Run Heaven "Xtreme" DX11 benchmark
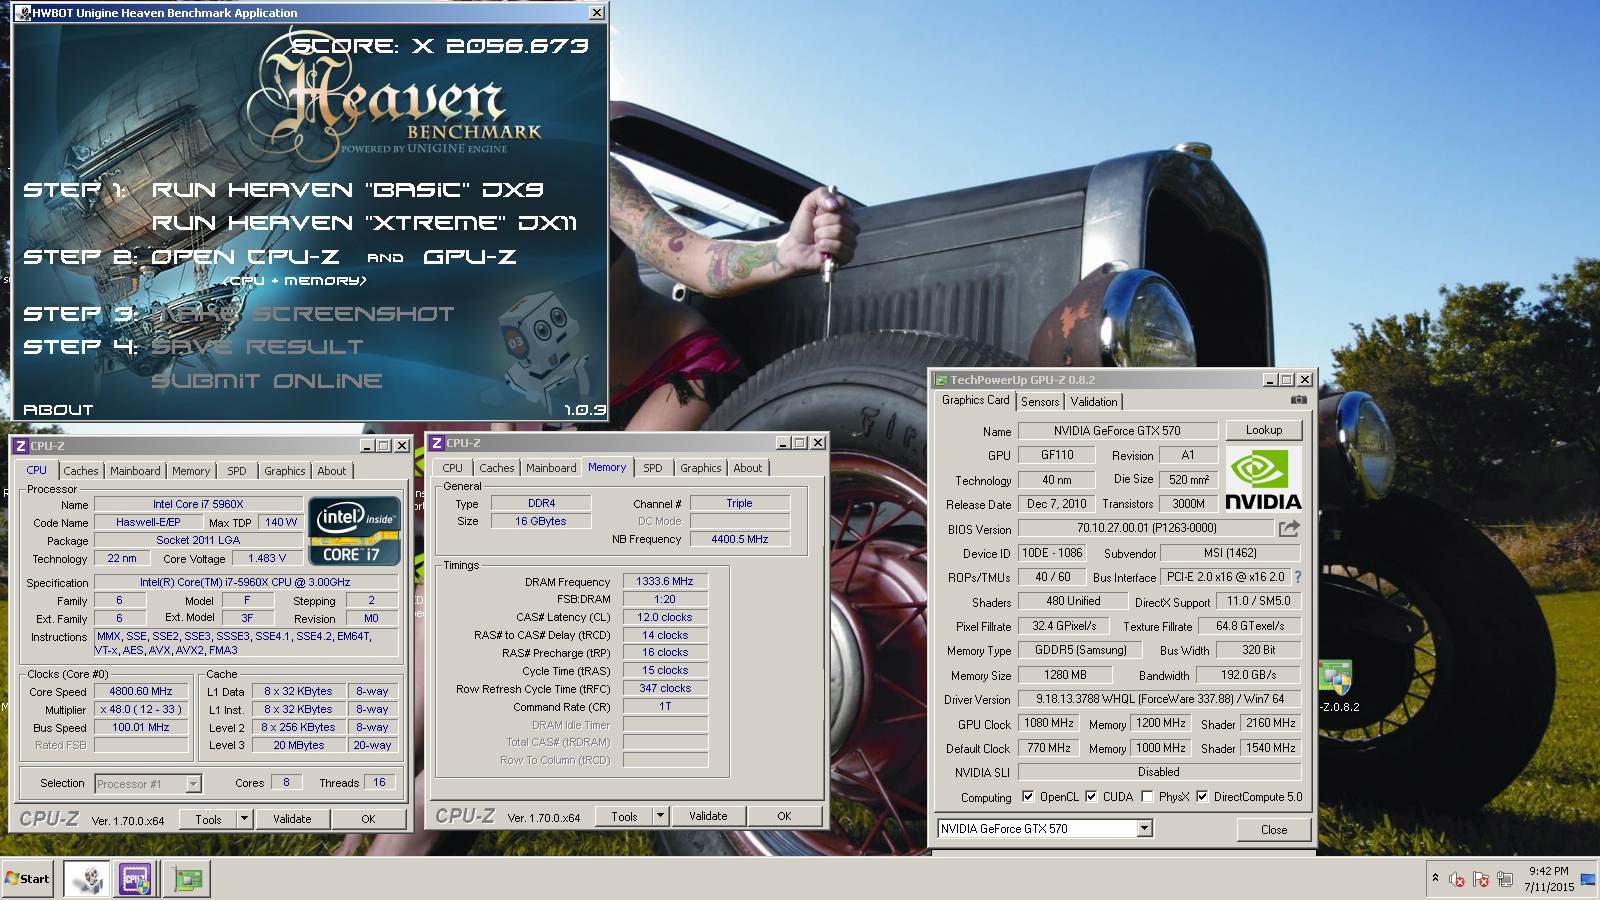The image size is (1600, 900). coord(364,223)
